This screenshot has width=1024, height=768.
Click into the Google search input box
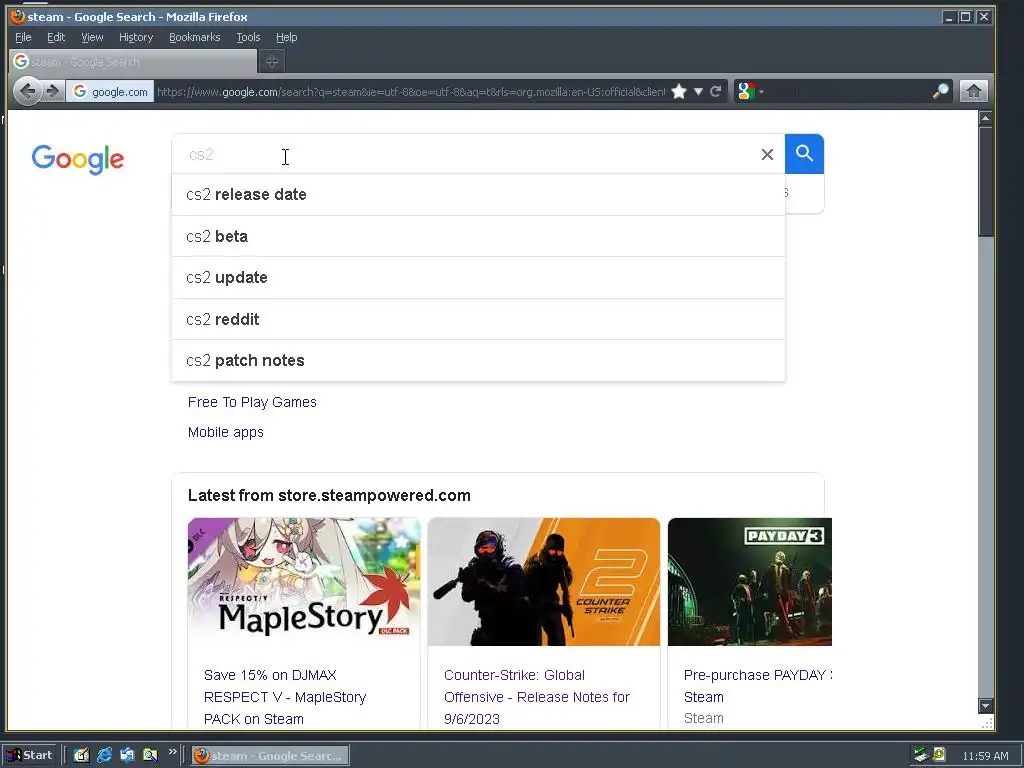coord(464,154)
